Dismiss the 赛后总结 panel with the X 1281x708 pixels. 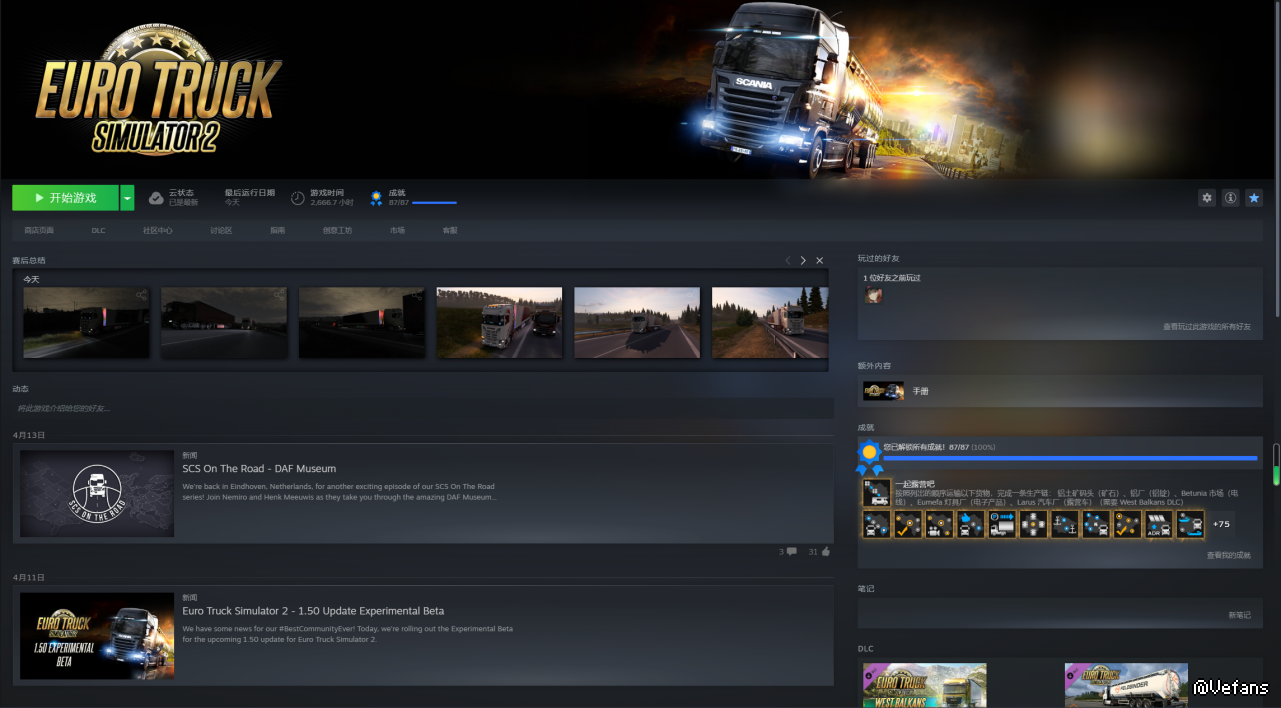[820, 260]
